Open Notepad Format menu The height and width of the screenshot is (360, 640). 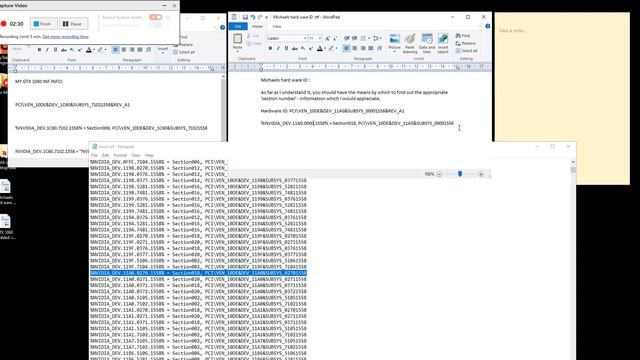(120, 155)
